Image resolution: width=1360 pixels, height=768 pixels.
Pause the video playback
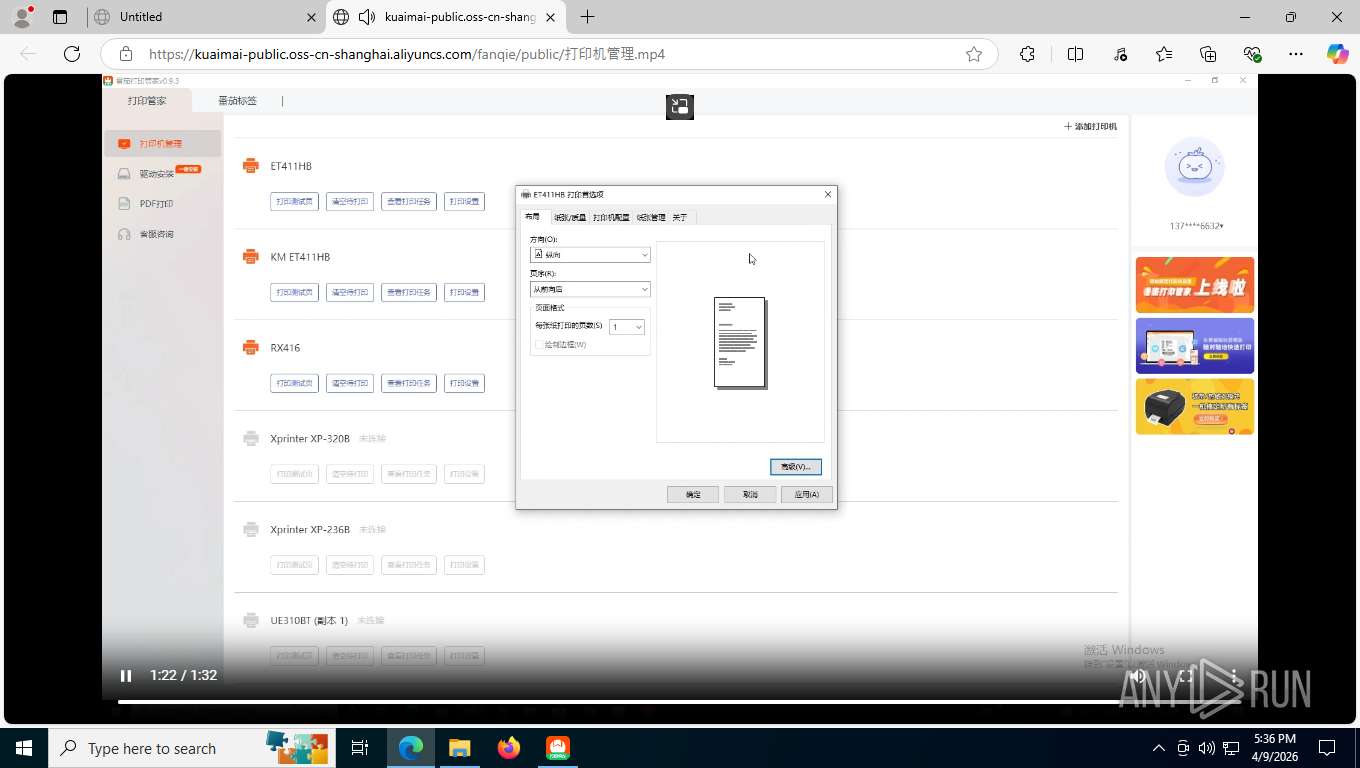126,676
